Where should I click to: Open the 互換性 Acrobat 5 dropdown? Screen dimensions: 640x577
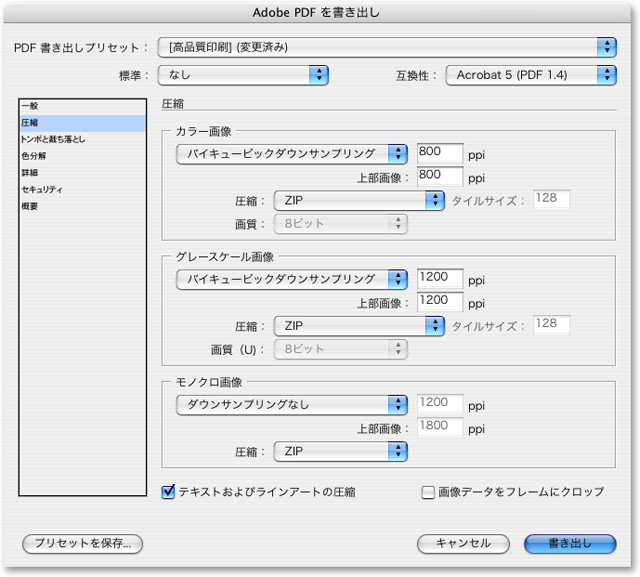coord(531,74)
